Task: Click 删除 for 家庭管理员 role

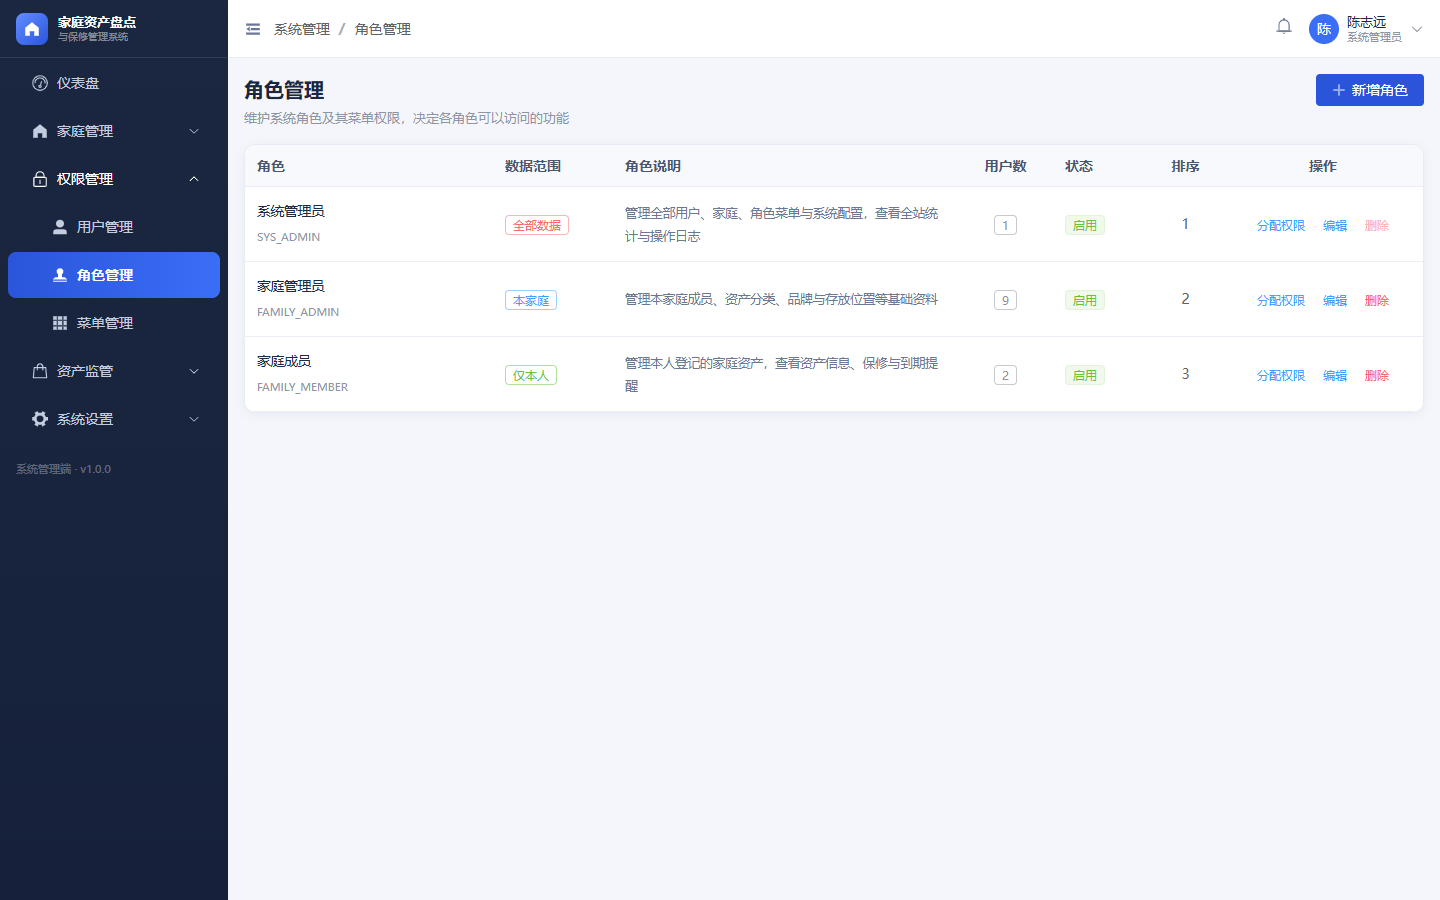Action: click(1377, 300)
